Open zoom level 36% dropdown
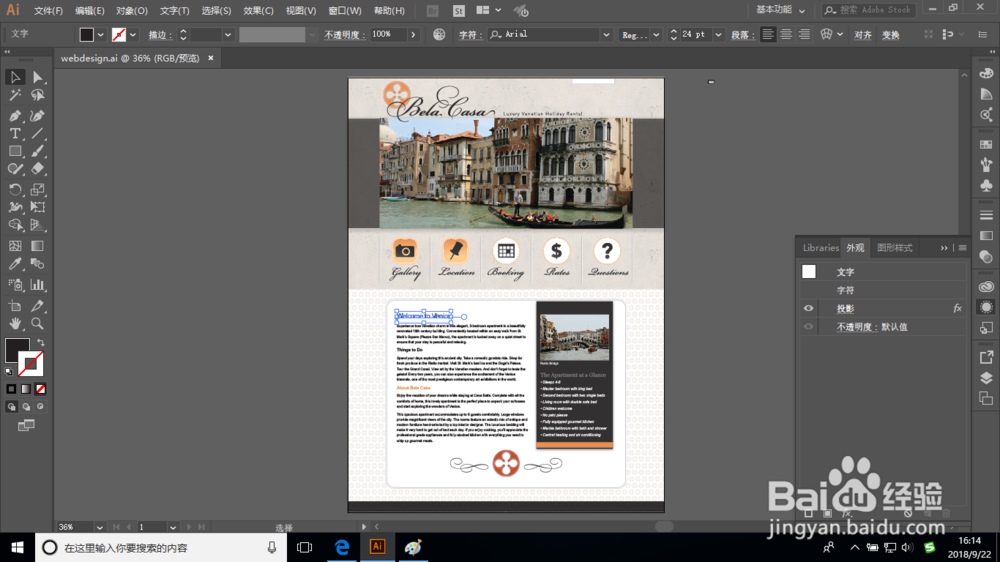Viewport: 1000px width, 562px height. pos(99,527)
